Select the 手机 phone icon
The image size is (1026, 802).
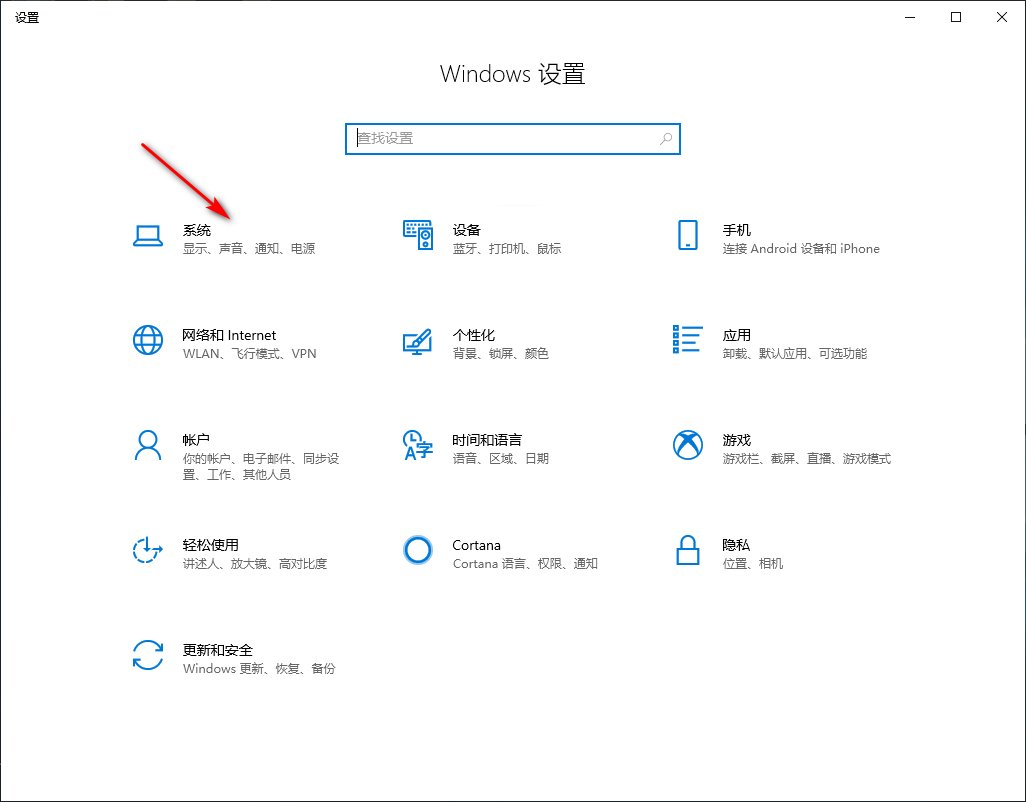[688, 235]
